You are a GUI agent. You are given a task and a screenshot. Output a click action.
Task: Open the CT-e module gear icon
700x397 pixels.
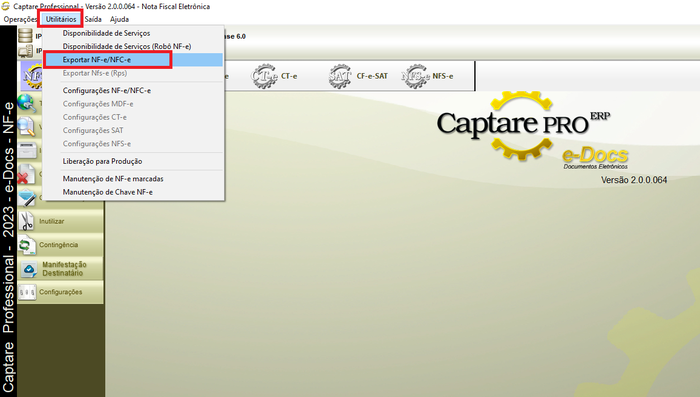tap(264, 76)
